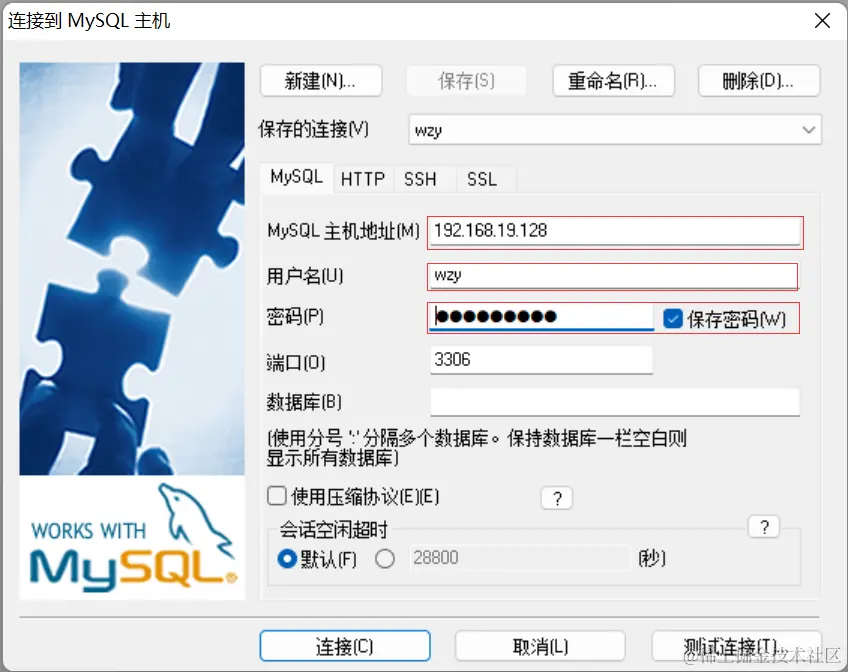848x672 pixels.
Task: Focus the MySQL 主机地址 field with 192.168.19.128
Action: [615, 231]
